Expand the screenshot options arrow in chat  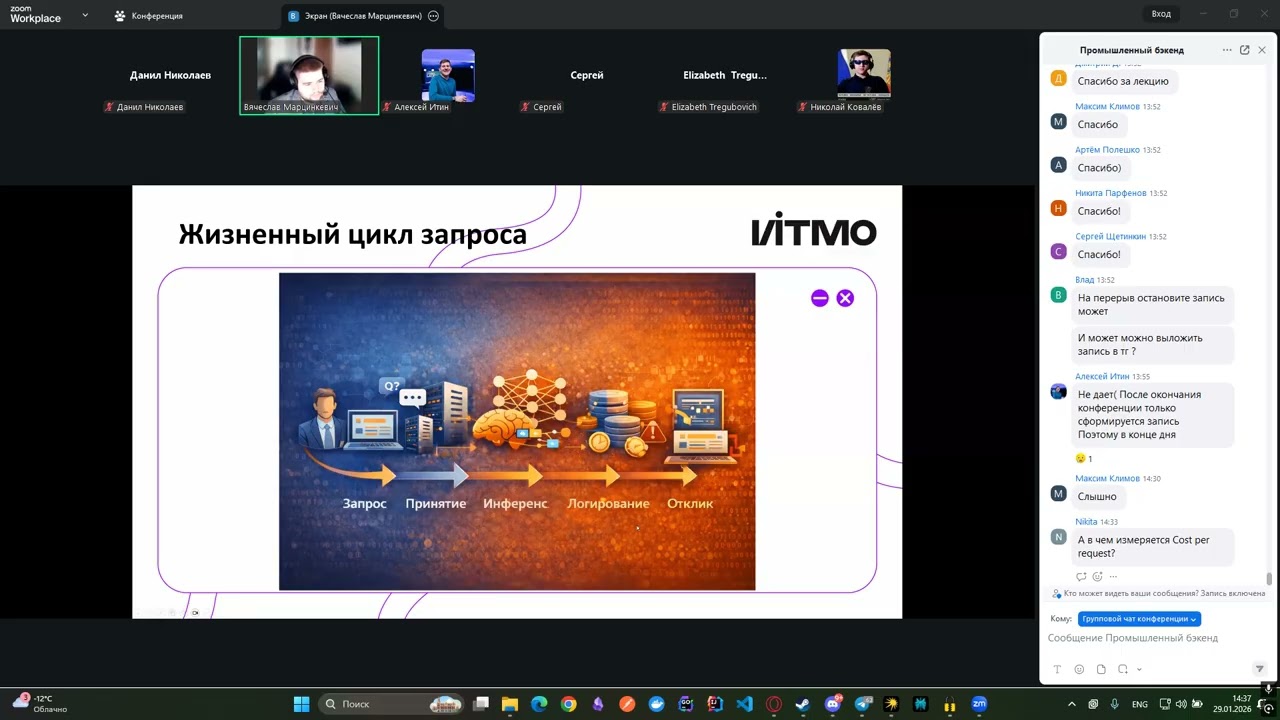tap(1139, 669)
